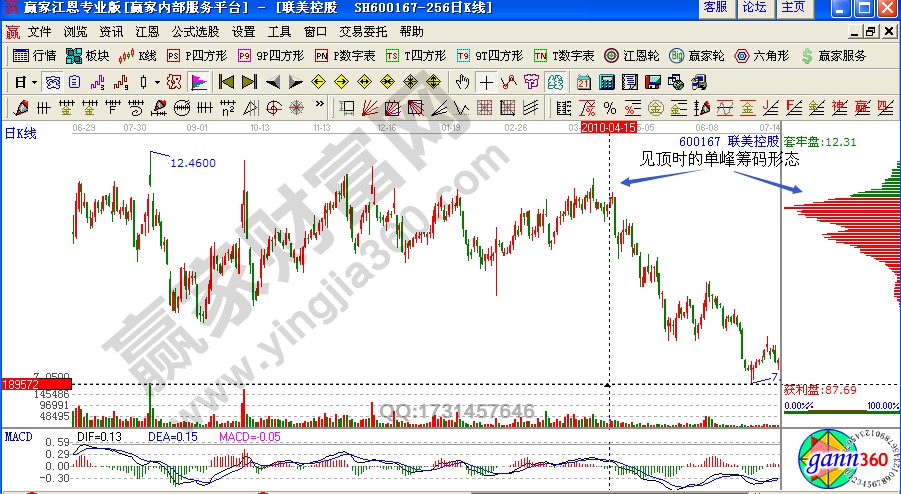The width and height of the screenshot is (901, 494).
Task: Toggle the 9-step purple staircase indicator icon
Action: point(121,83)
